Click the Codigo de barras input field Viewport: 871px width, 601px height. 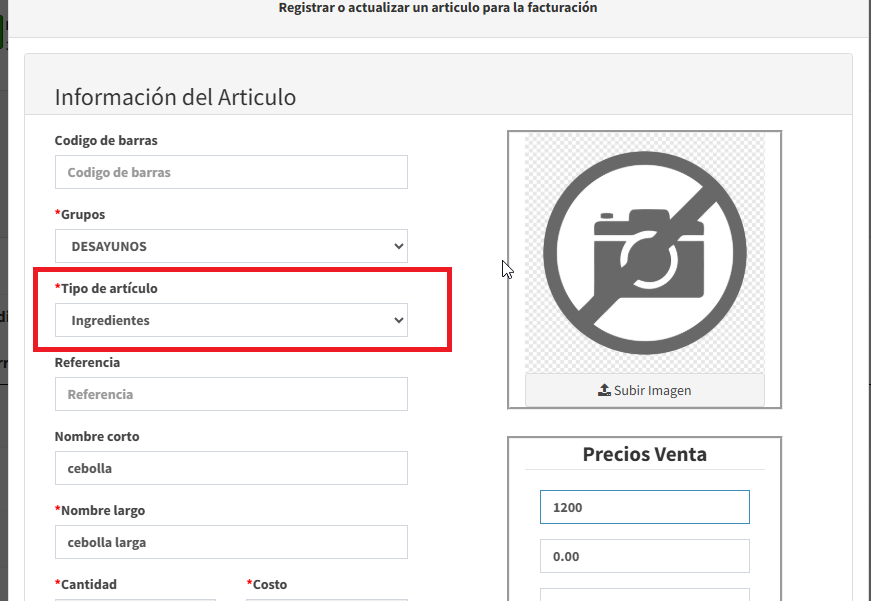coord(231,172)
